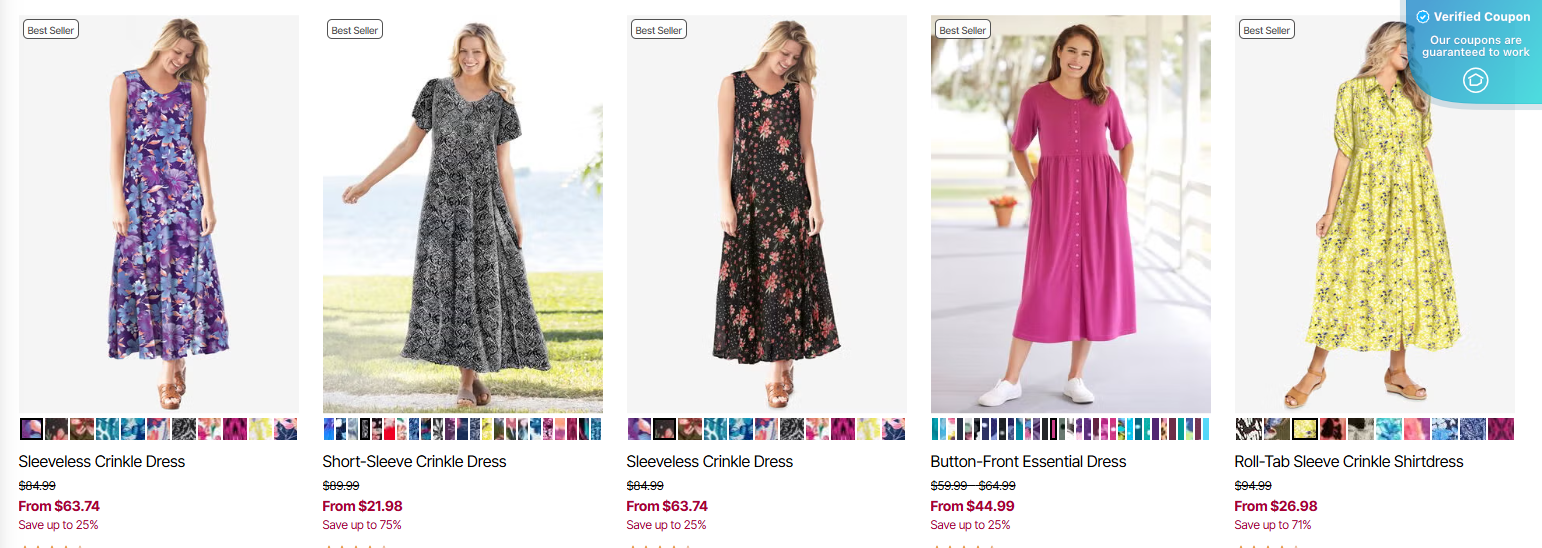The image size is (1542, 548).
Task: Click Best Seller badge on purple floral dress
Action: 51,30
